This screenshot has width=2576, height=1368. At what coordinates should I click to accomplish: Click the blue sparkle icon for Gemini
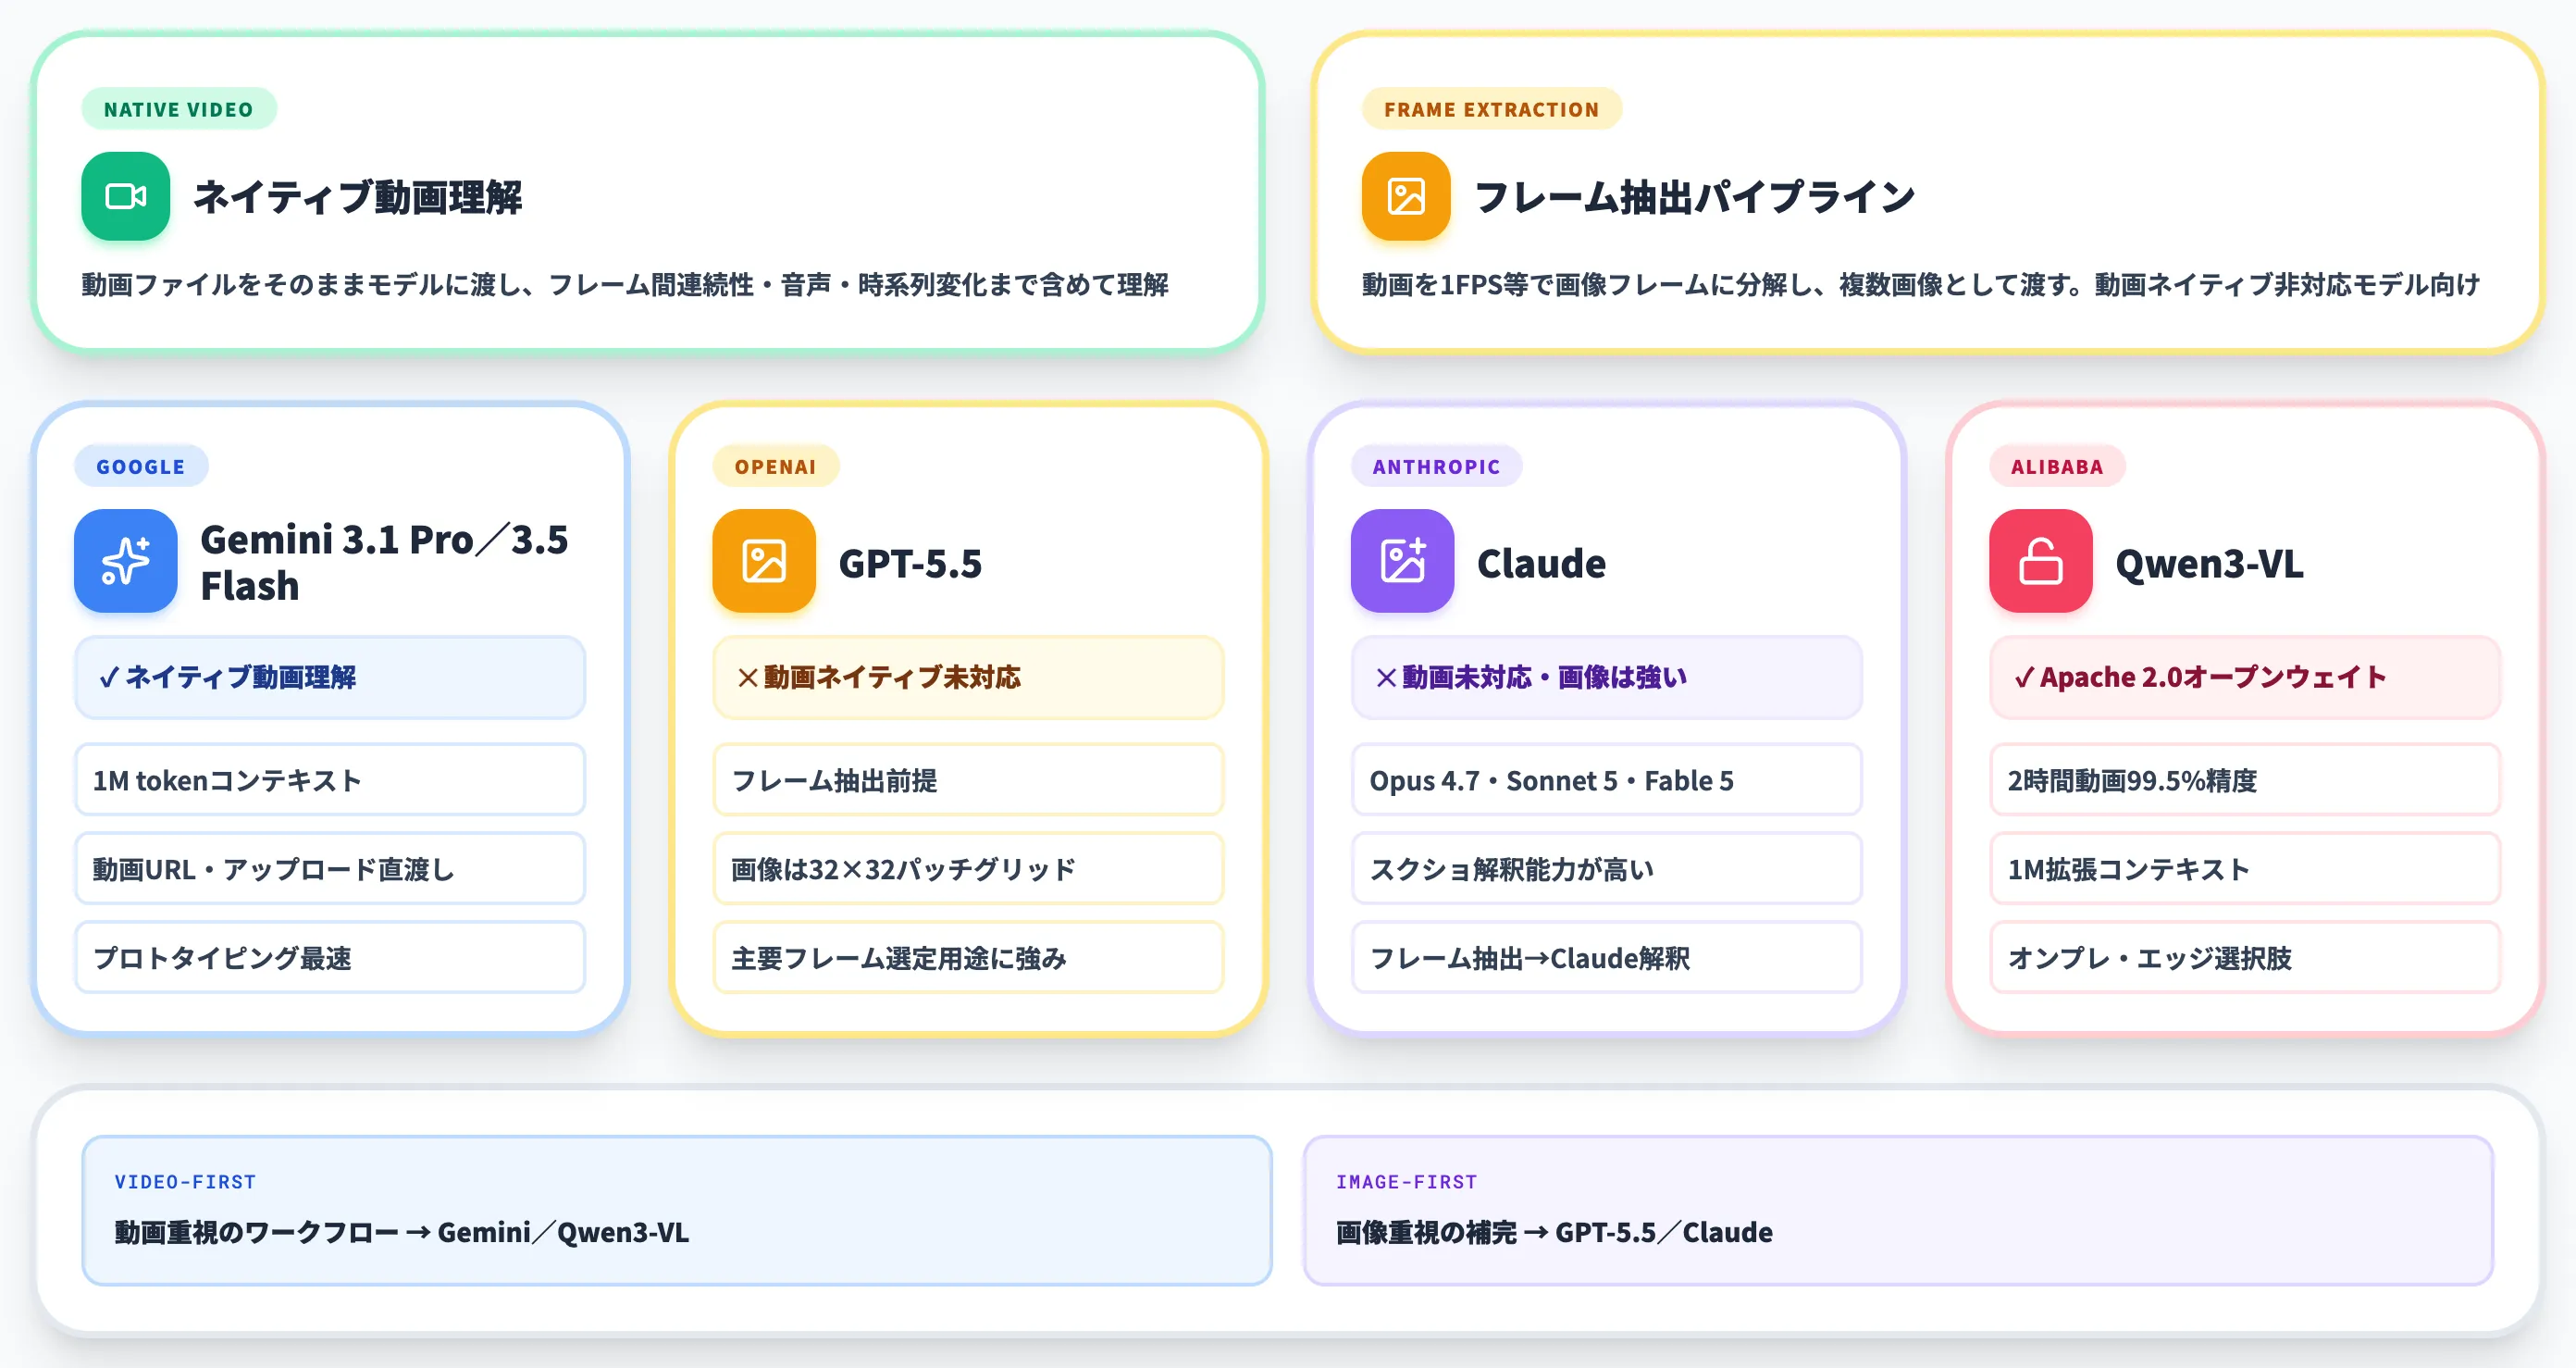(125, 561)
